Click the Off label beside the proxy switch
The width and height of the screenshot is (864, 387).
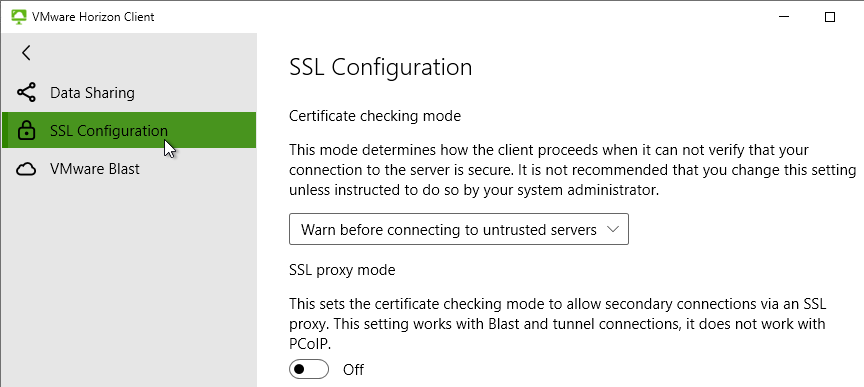point(353,369)
